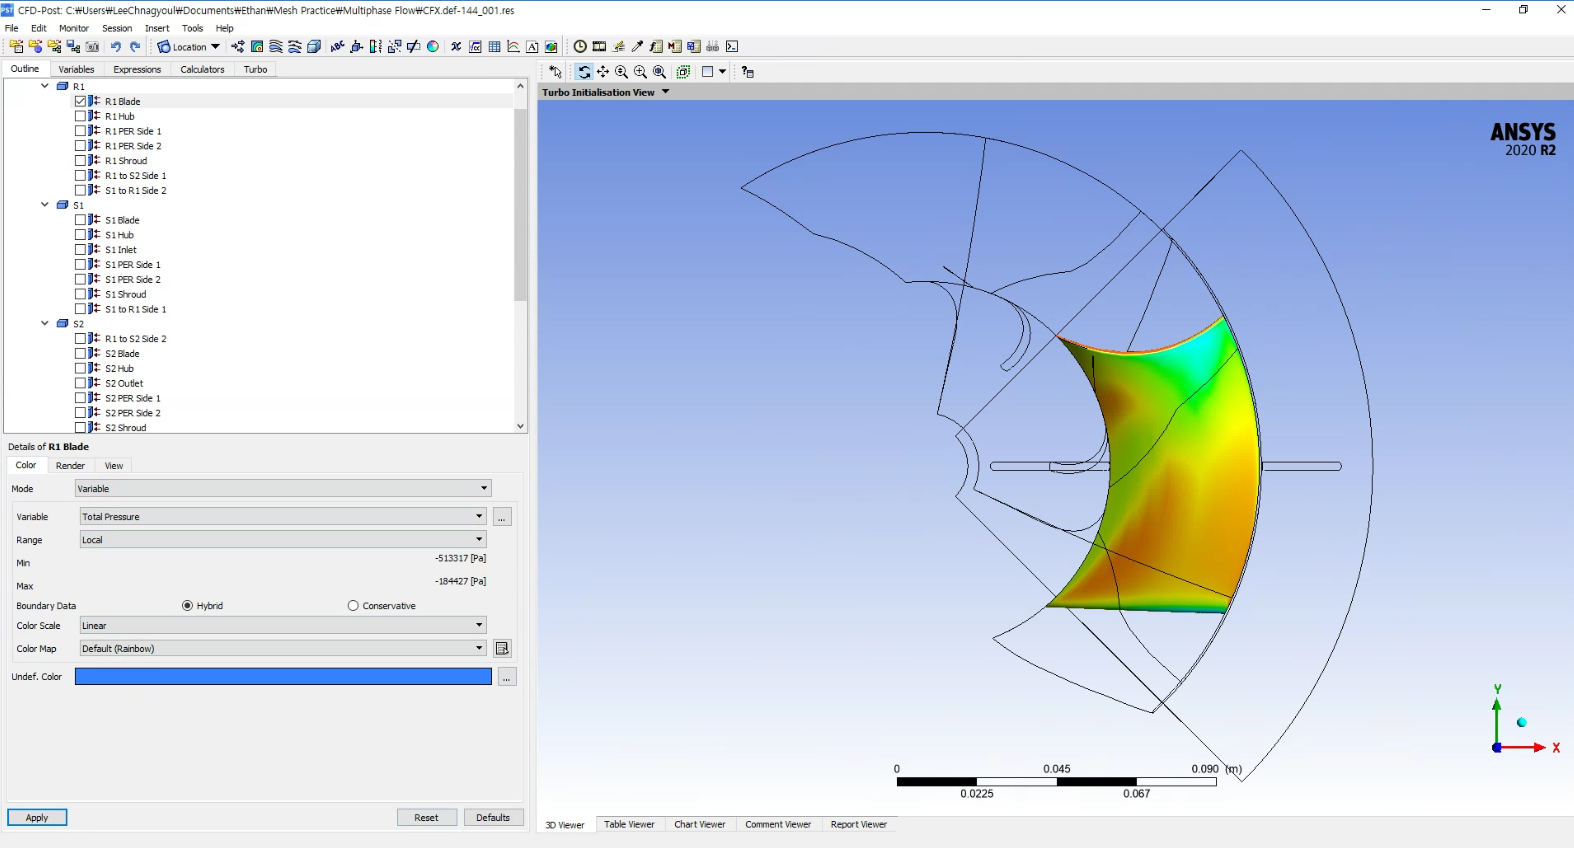Insert a Text label (ABC icon)
This screenshot has height=848, width=1574.
[x=337, y=47]
